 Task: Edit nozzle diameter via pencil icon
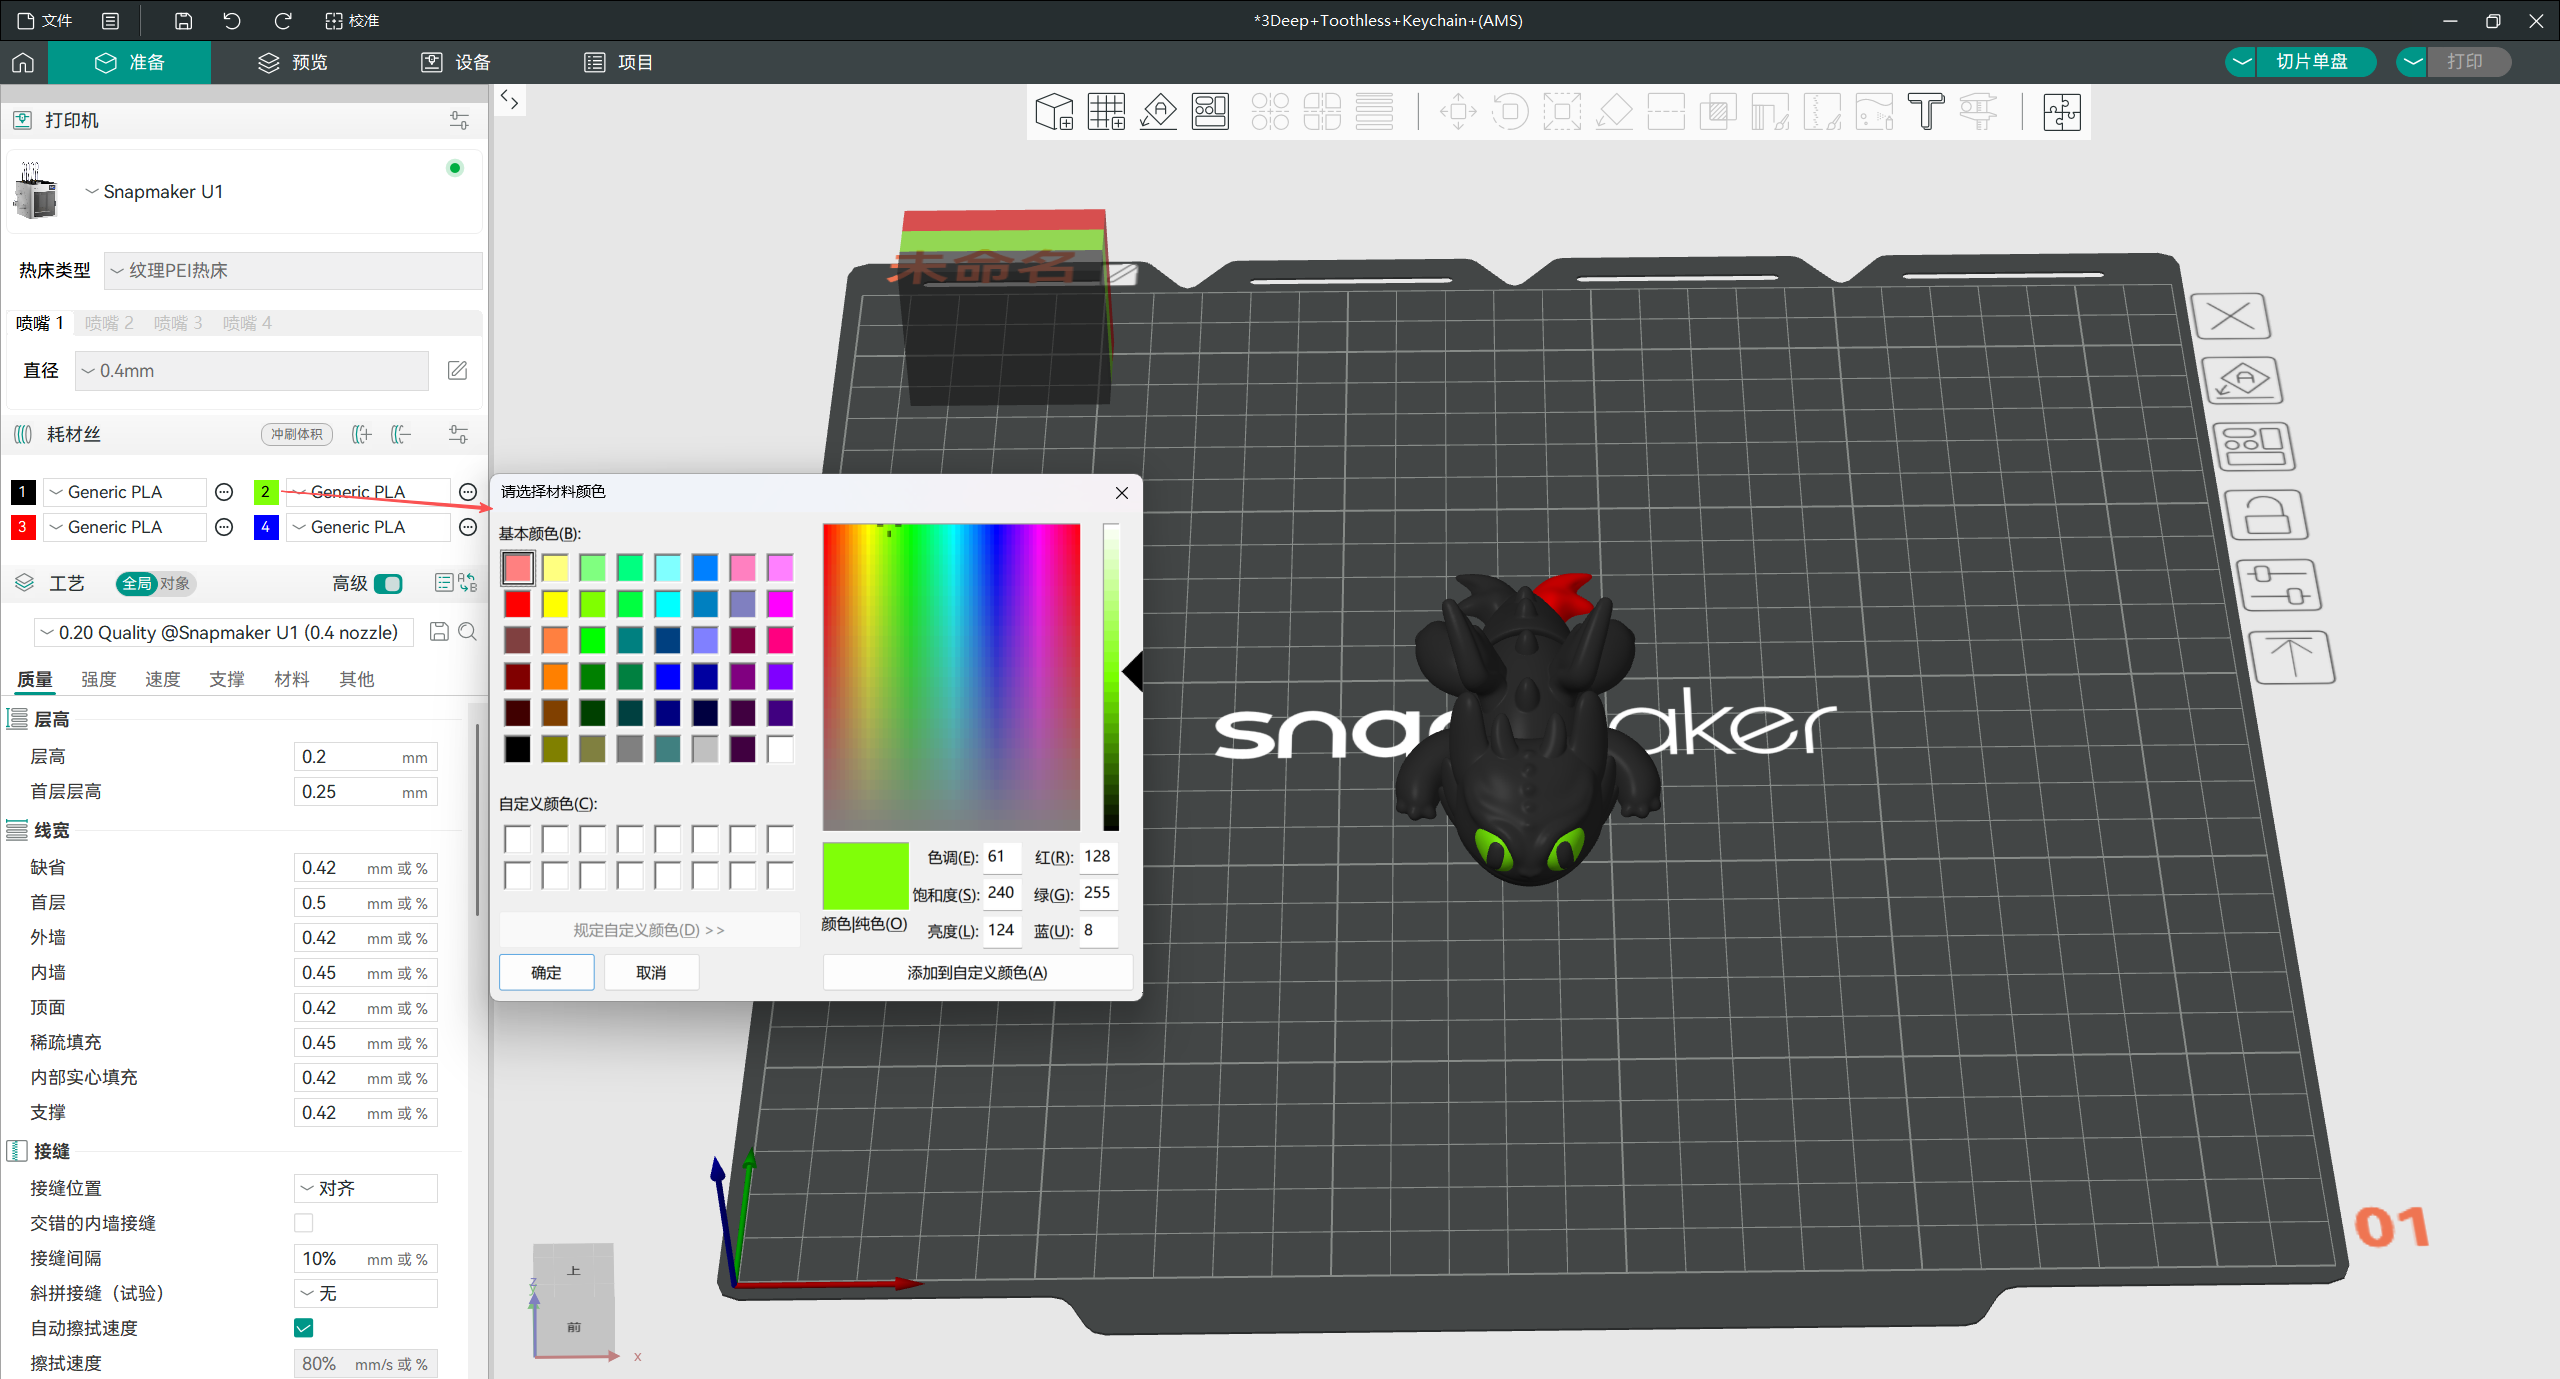click(x=457, y=371)
